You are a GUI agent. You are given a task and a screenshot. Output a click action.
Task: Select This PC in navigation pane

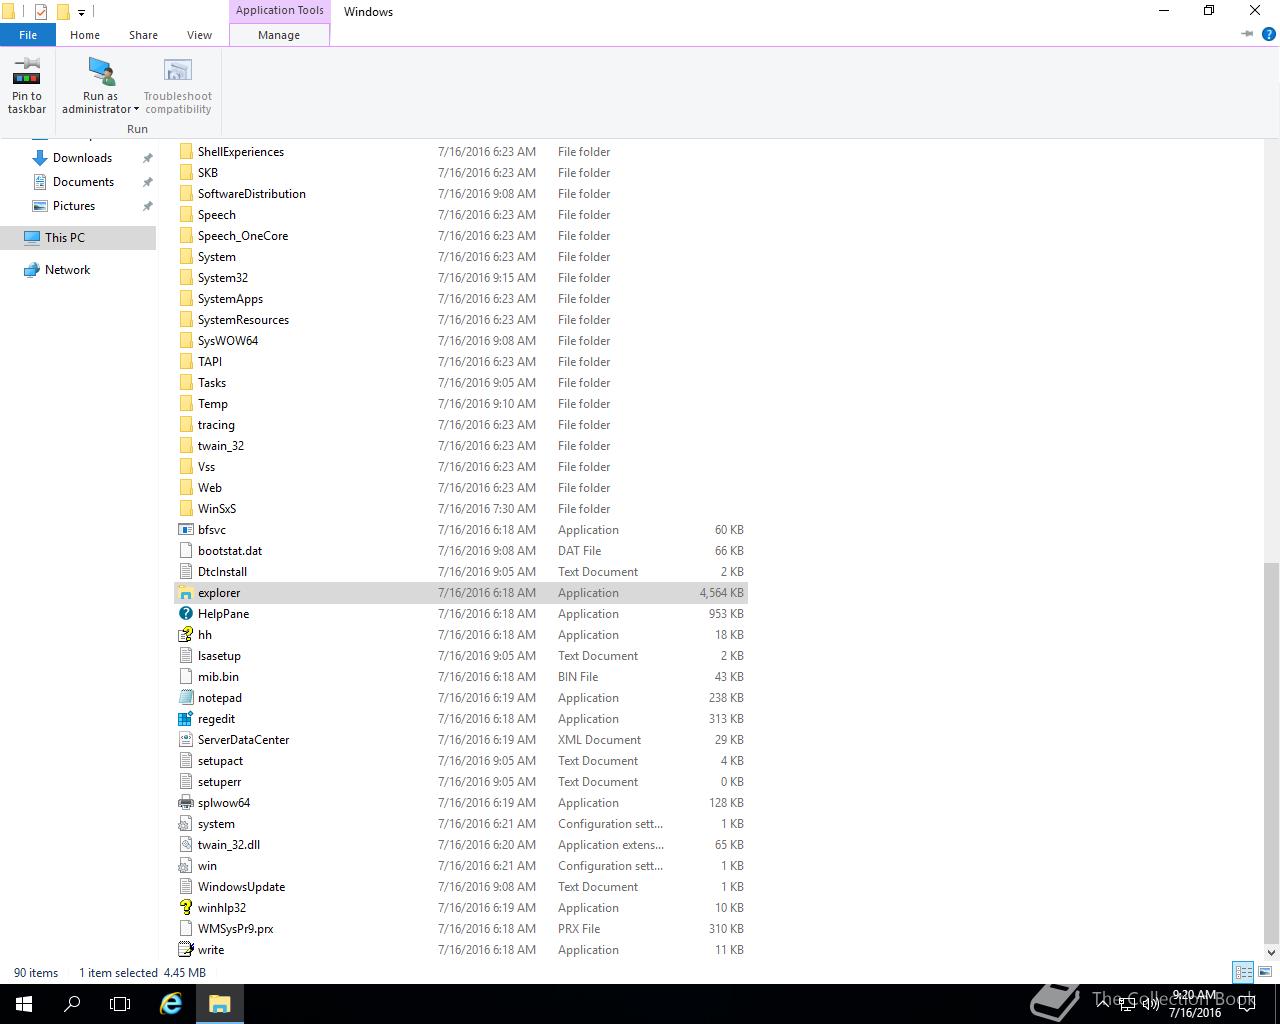[x=78, y=238]
